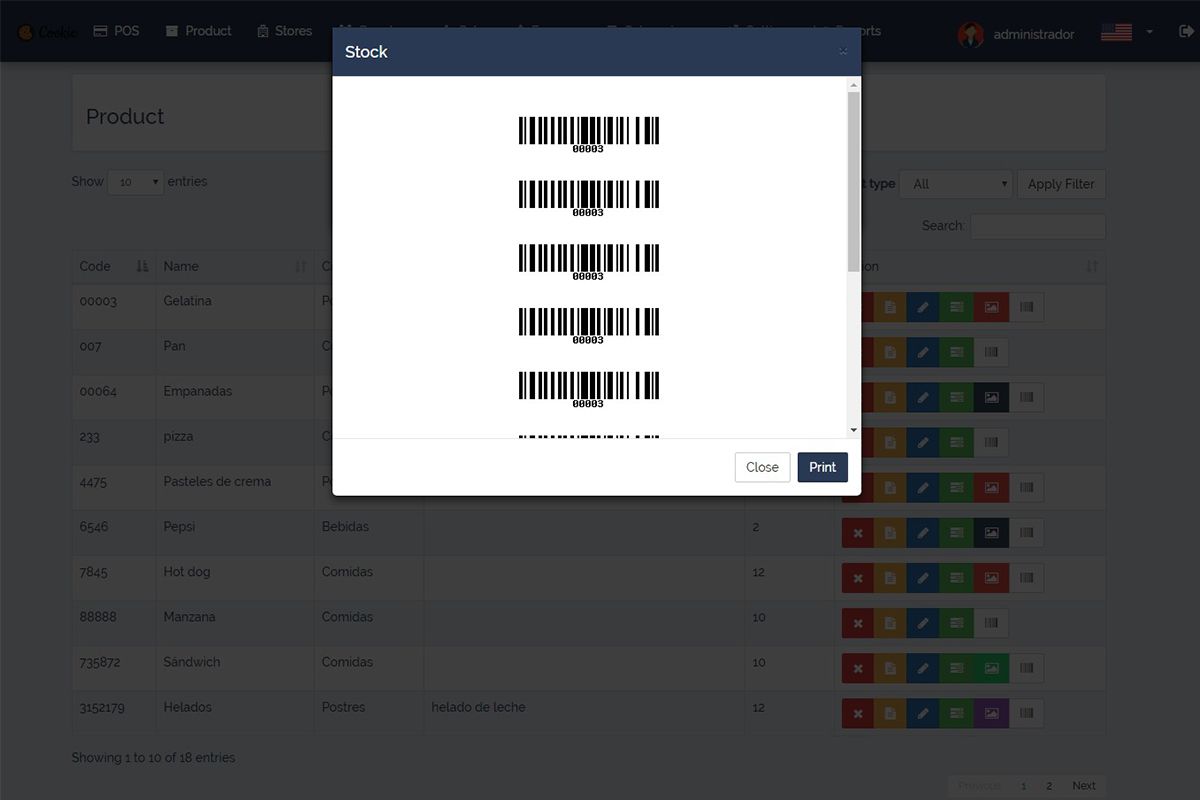Click the edit pencil icon for Pepsi
Viewport: 1200px width, 800px height.
[x=923, y=532]
